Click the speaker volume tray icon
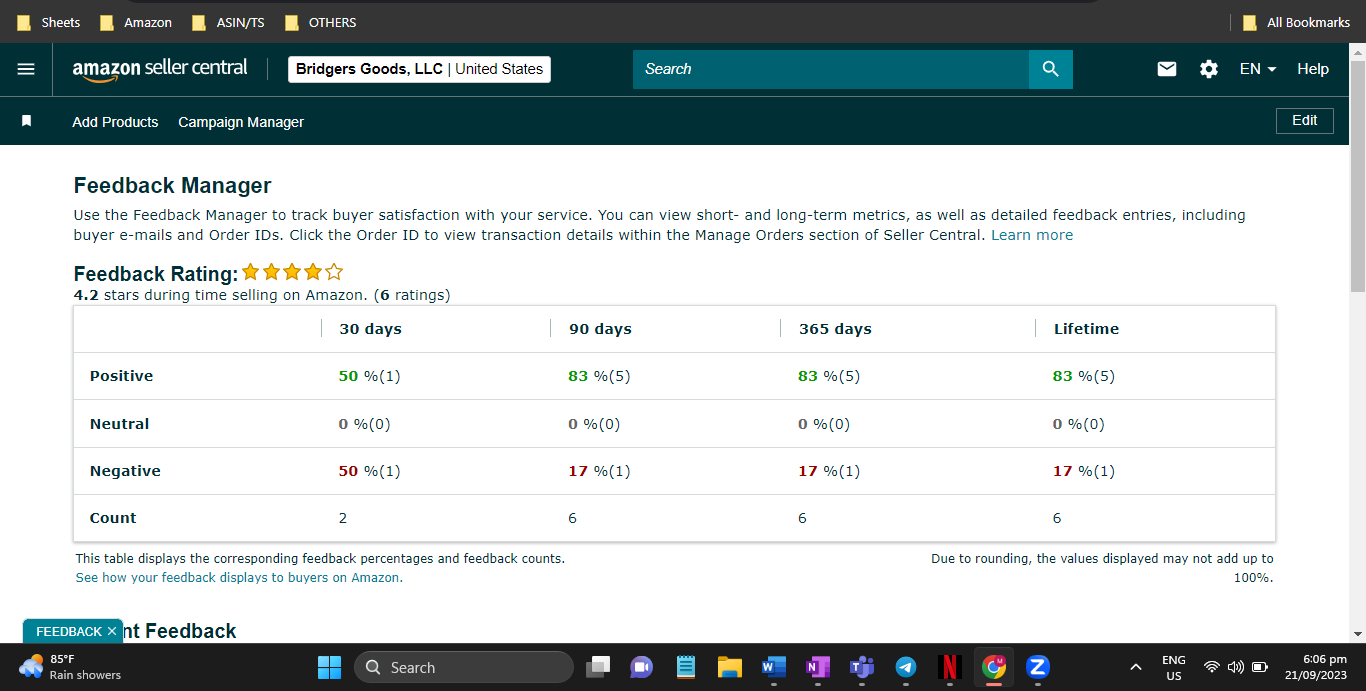Image resolution: width=1366 pixels, height=691 pixels. pos(1235,667)
